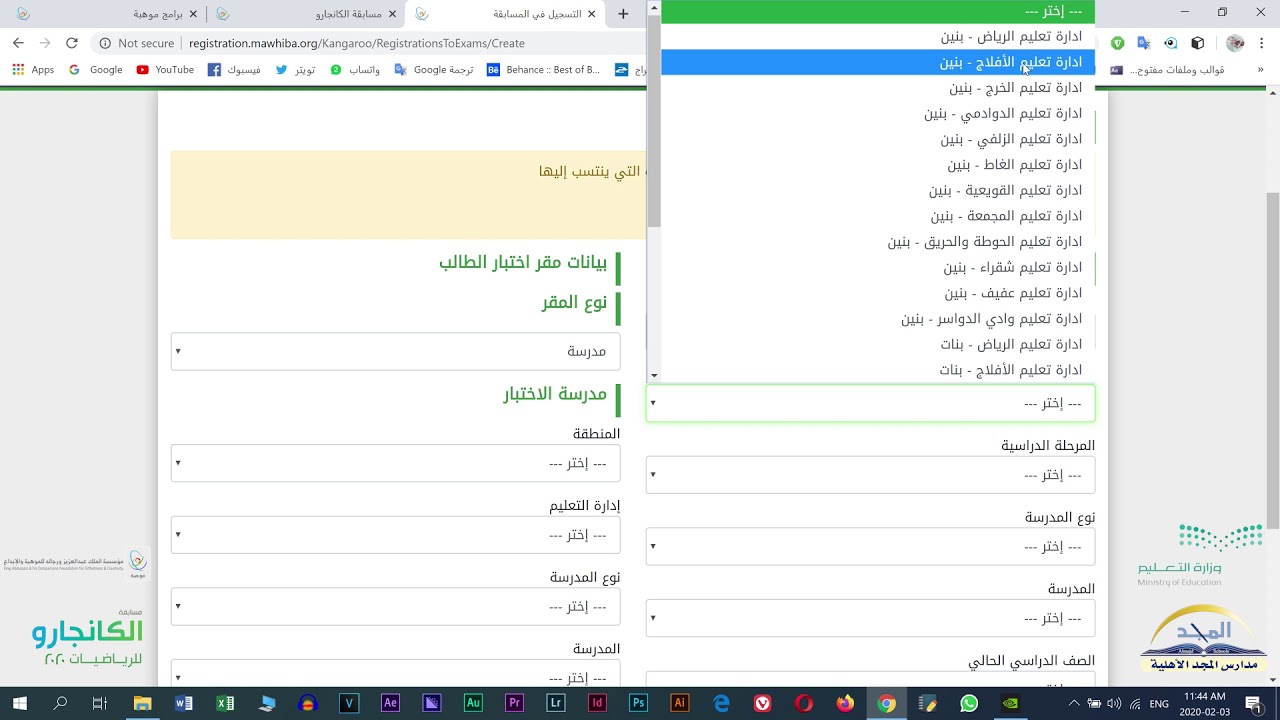Image resolution: width=1280 pixels, height=720 pixels.
Task: Expand the bookmarks overflow chevron
Action: tap(1260, 70)
